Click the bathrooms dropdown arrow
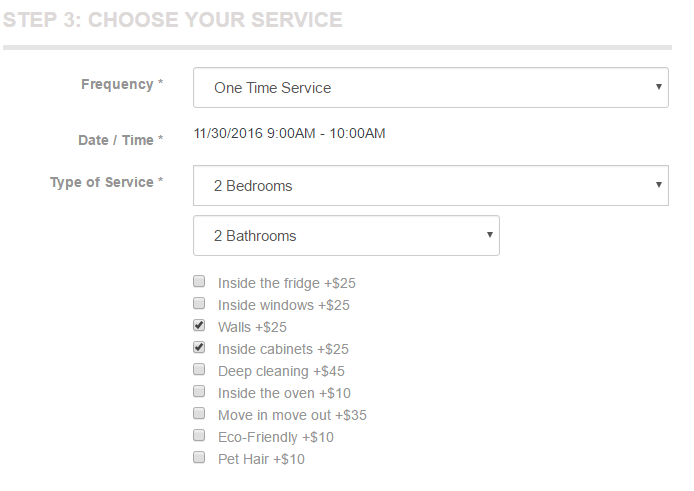 (x=490, y=235)
